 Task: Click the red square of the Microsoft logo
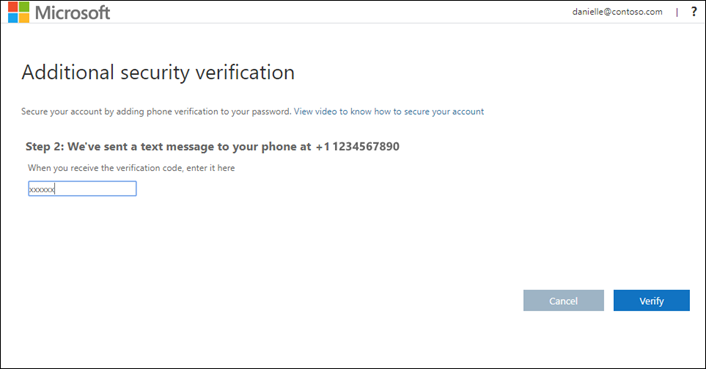tap(13, 7)
